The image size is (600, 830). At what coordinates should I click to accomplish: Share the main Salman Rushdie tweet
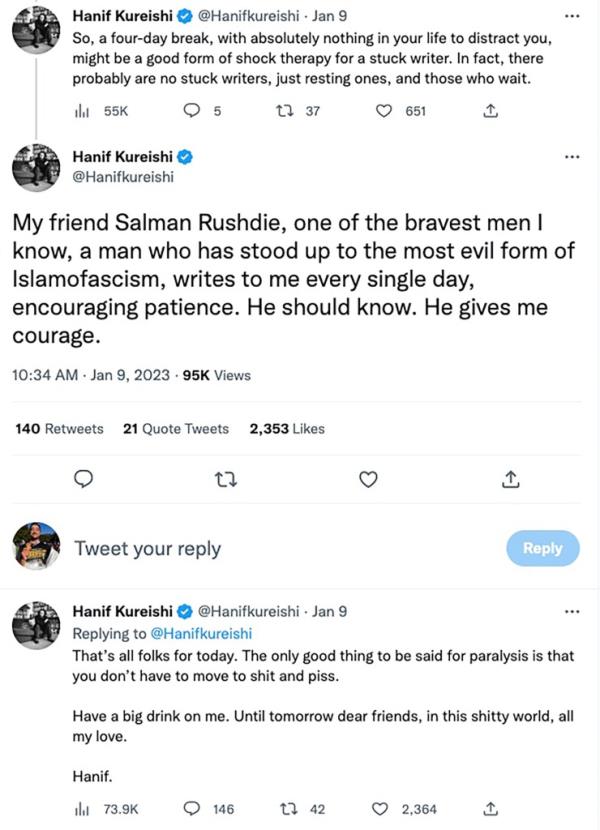[x=510, y=480]
